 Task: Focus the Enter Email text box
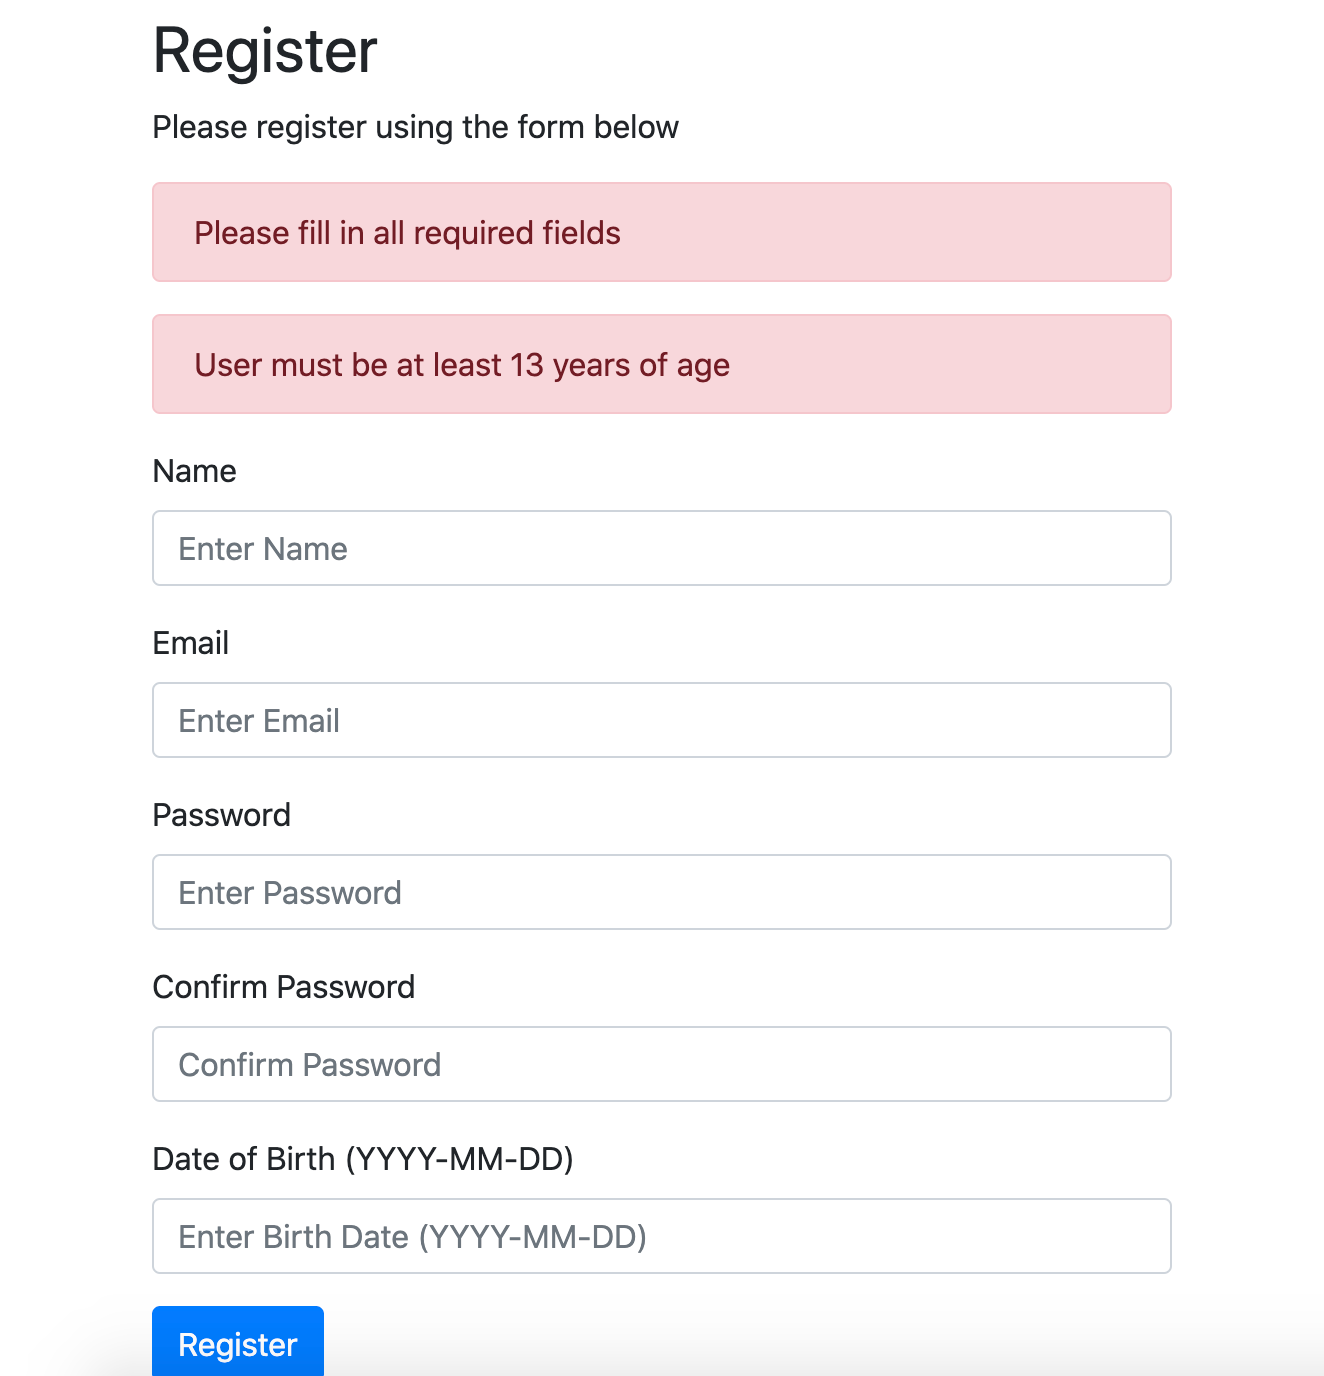pos(660,720)
